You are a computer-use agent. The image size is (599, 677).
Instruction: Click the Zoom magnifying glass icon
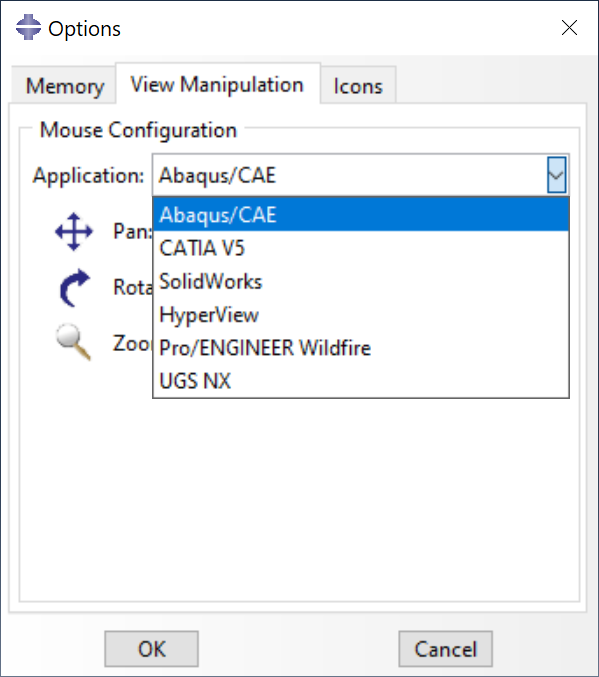click(74, 342)
